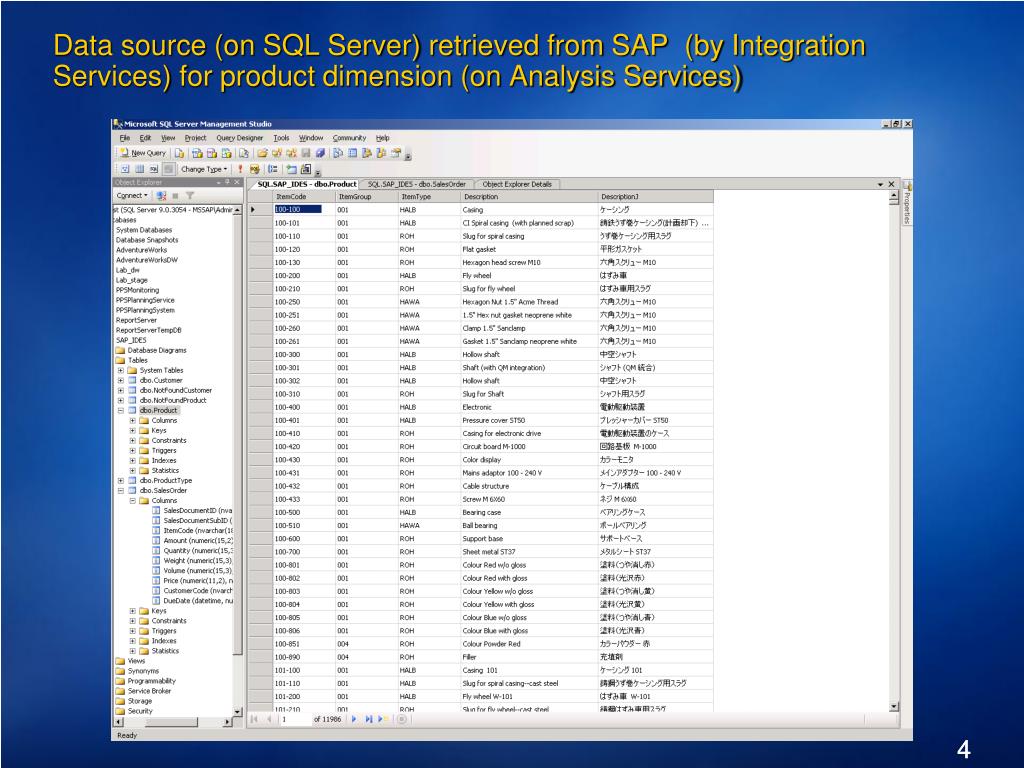Open the Query Designer menu
Image resolution: width=1024 pixels, height=768 pixels.
click(239, 138)
